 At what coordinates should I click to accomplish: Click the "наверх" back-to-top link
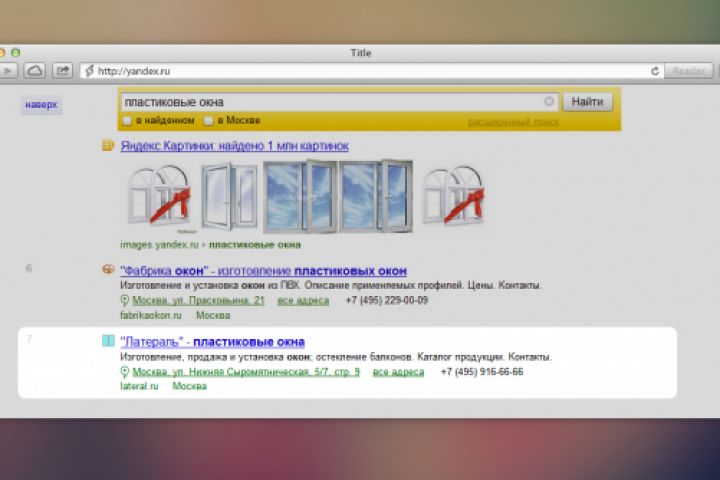point(41,105)
